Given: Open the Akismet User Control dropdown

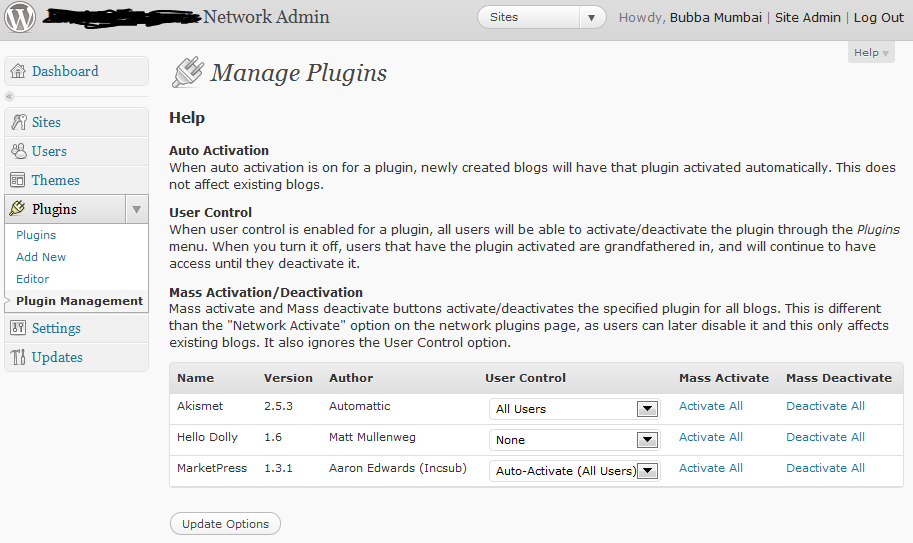Looking at the screenshot, I should [574, 409].
